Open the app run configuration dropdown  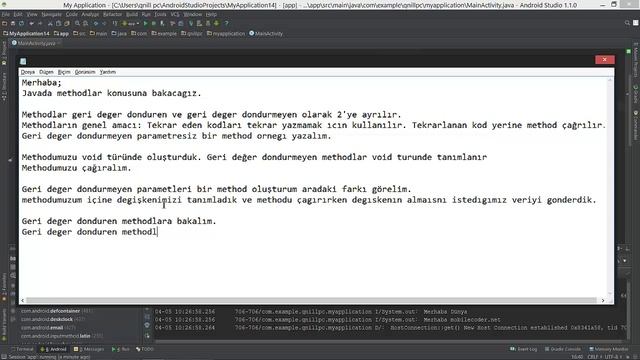(131, 24)
